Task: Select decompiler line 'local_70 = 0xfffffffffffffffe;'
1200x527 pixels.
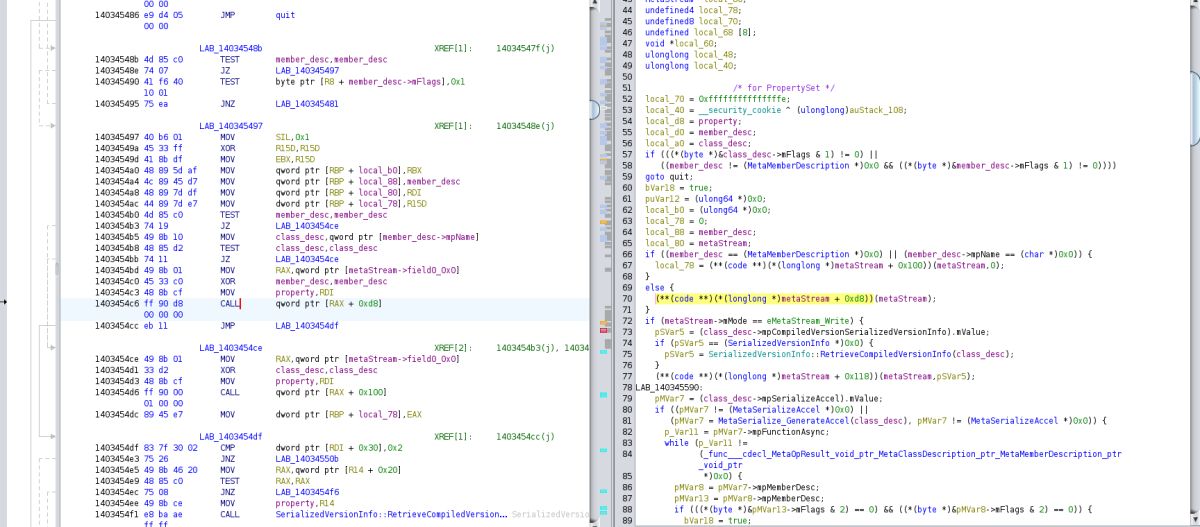Action: (717, 99)
